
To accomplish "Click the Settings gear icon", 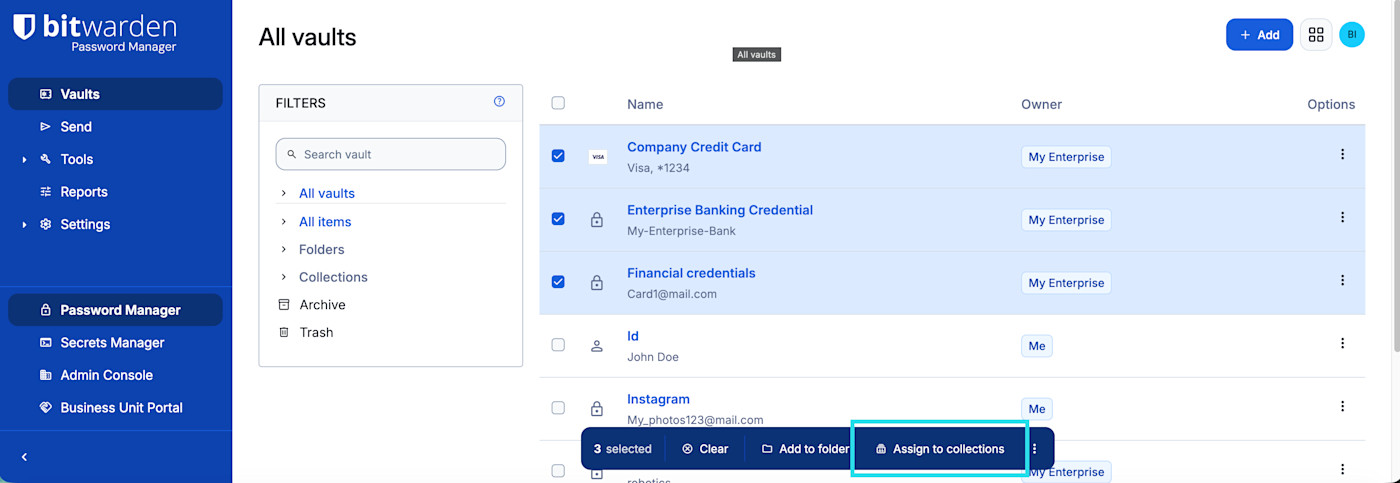I will point(45,224).
